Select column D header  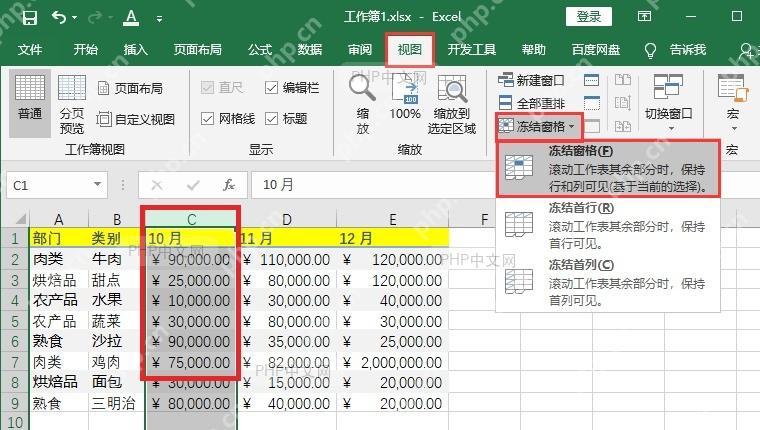[x=287, y=219]
